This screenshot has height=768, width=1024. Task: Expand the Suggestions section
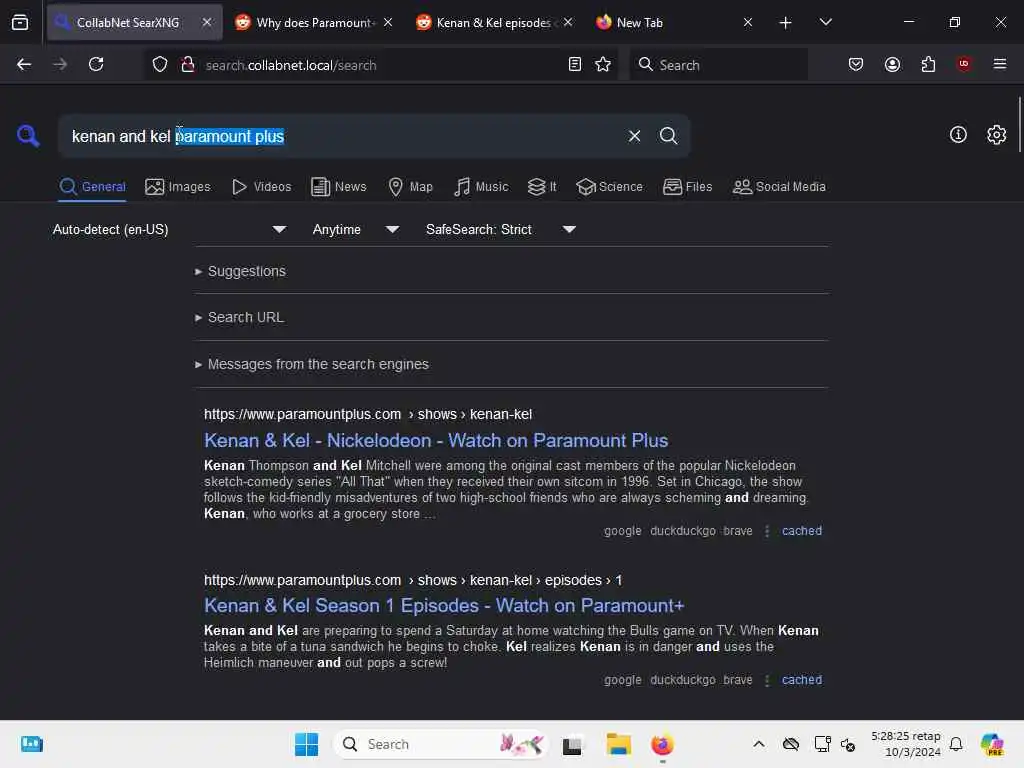pyautogui.click(x=240, y=271)
